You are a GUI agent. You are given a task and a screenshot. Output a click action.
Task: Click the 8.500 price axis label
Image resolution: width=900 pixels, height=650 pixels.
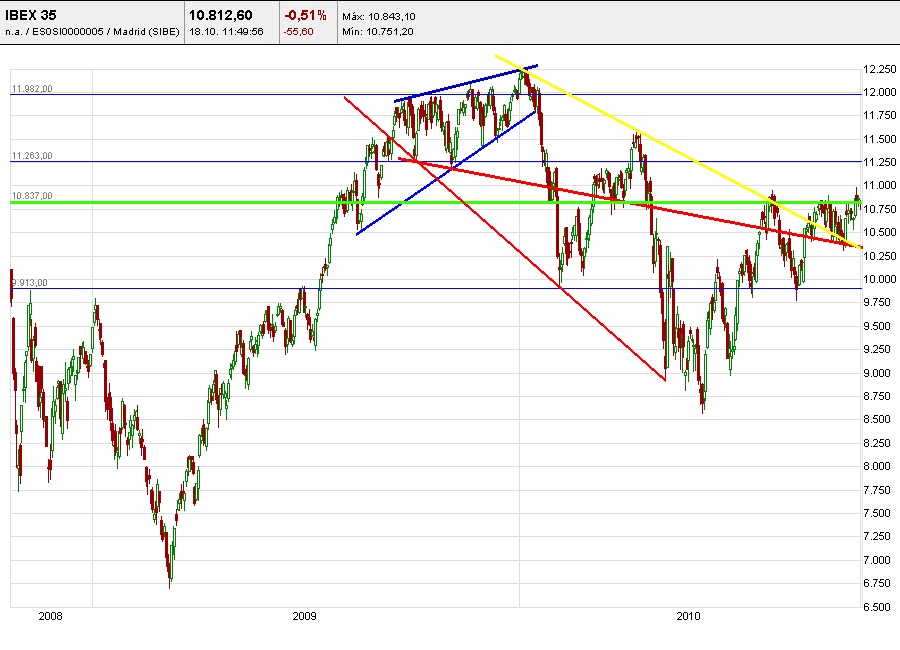(877, 419)
